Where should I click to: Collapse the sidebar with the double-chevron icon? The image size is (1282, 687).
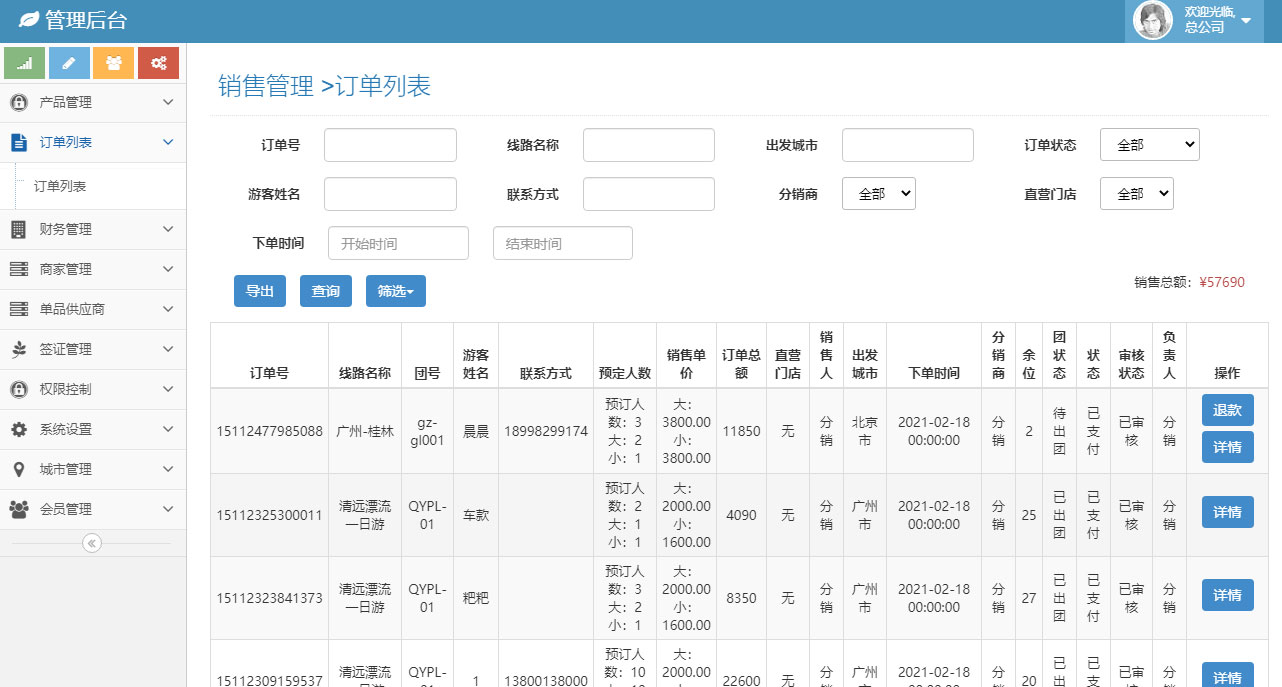point(92,543)
